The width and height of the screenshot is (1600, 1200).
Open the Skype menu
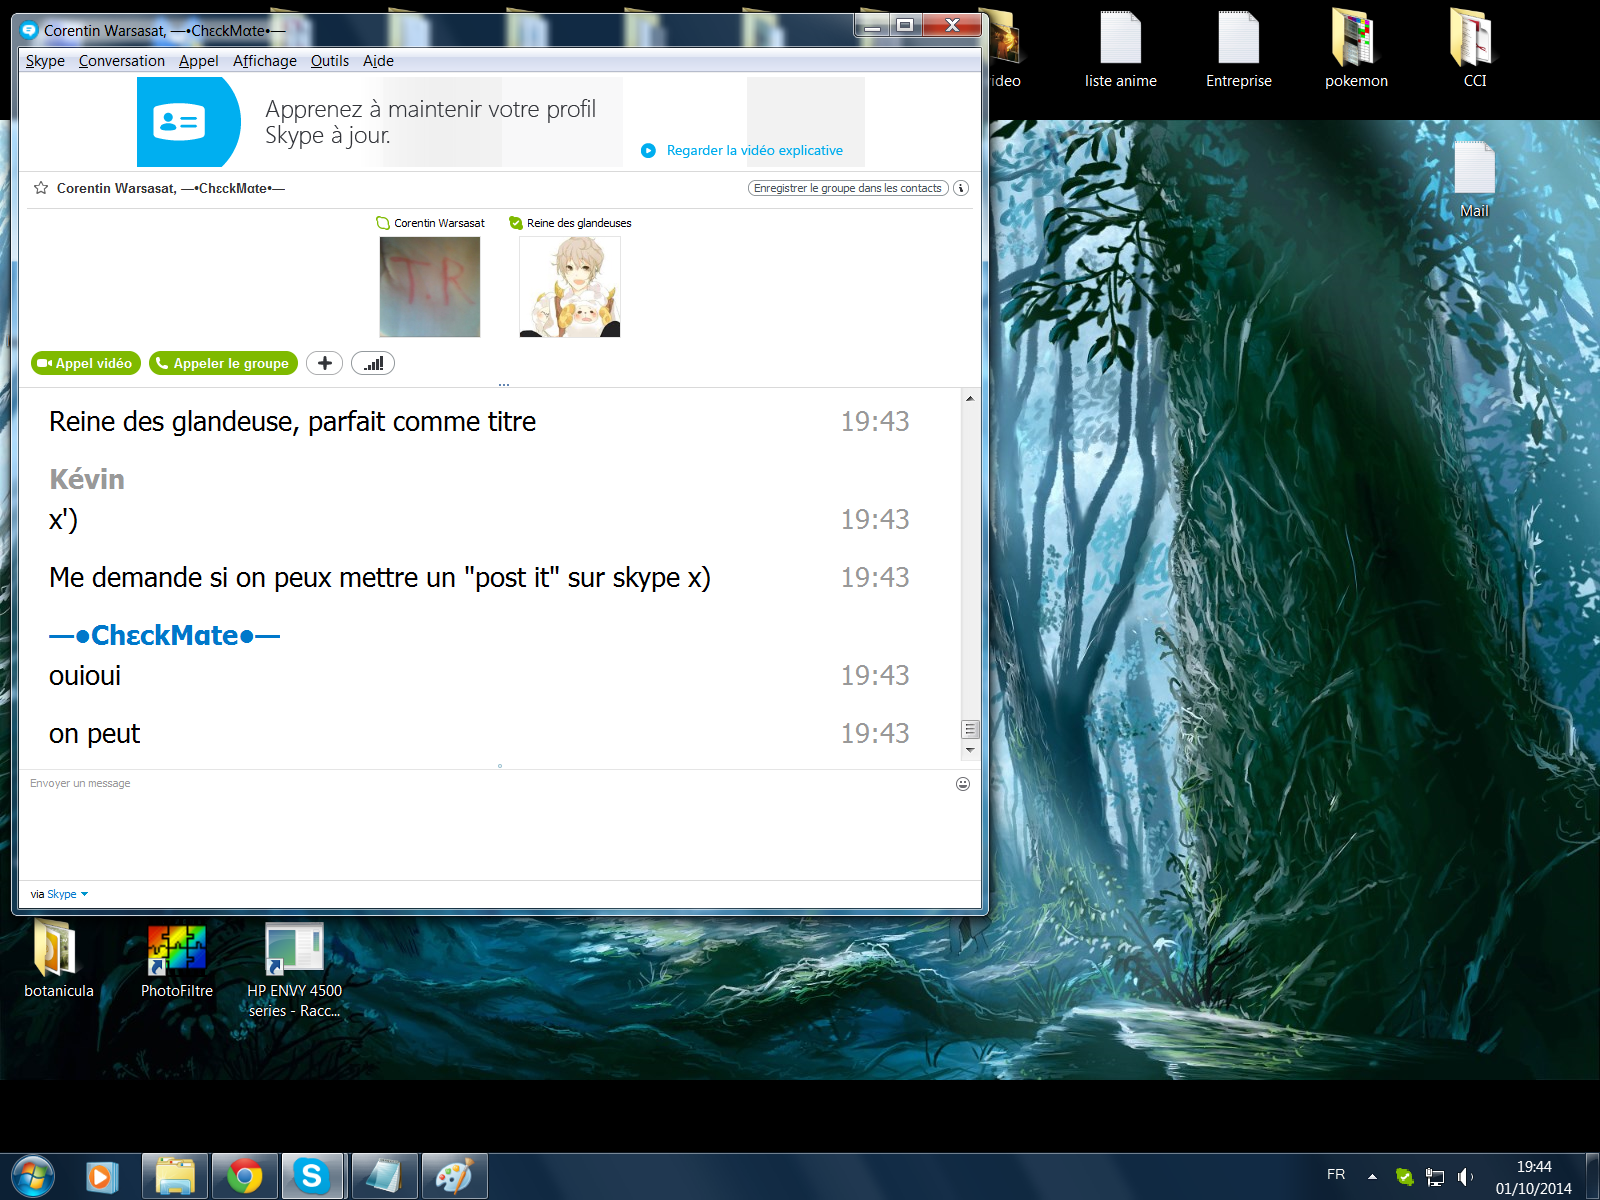[x=45, y=61]
